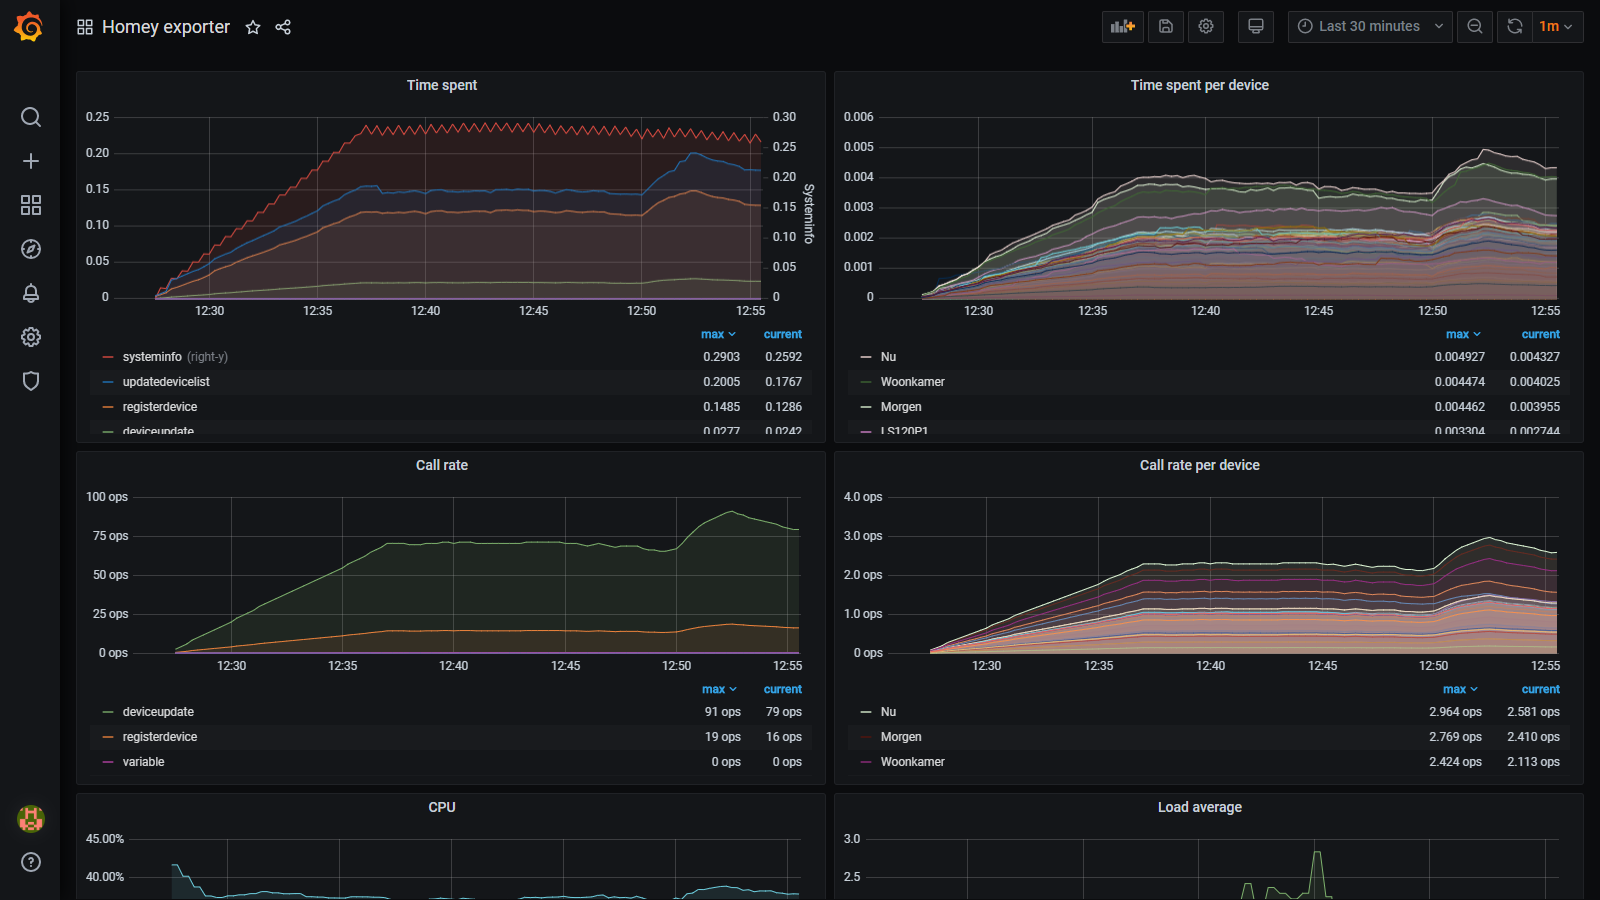Sort Call rate per device legend by max

pos(1460,689)
